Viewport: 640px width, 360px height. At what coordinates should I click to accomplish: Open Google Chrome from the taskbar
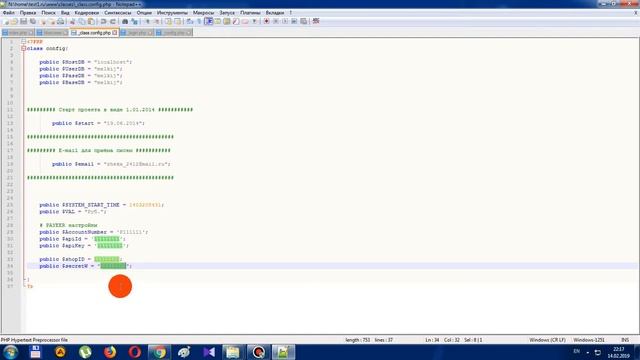[160, 352]
